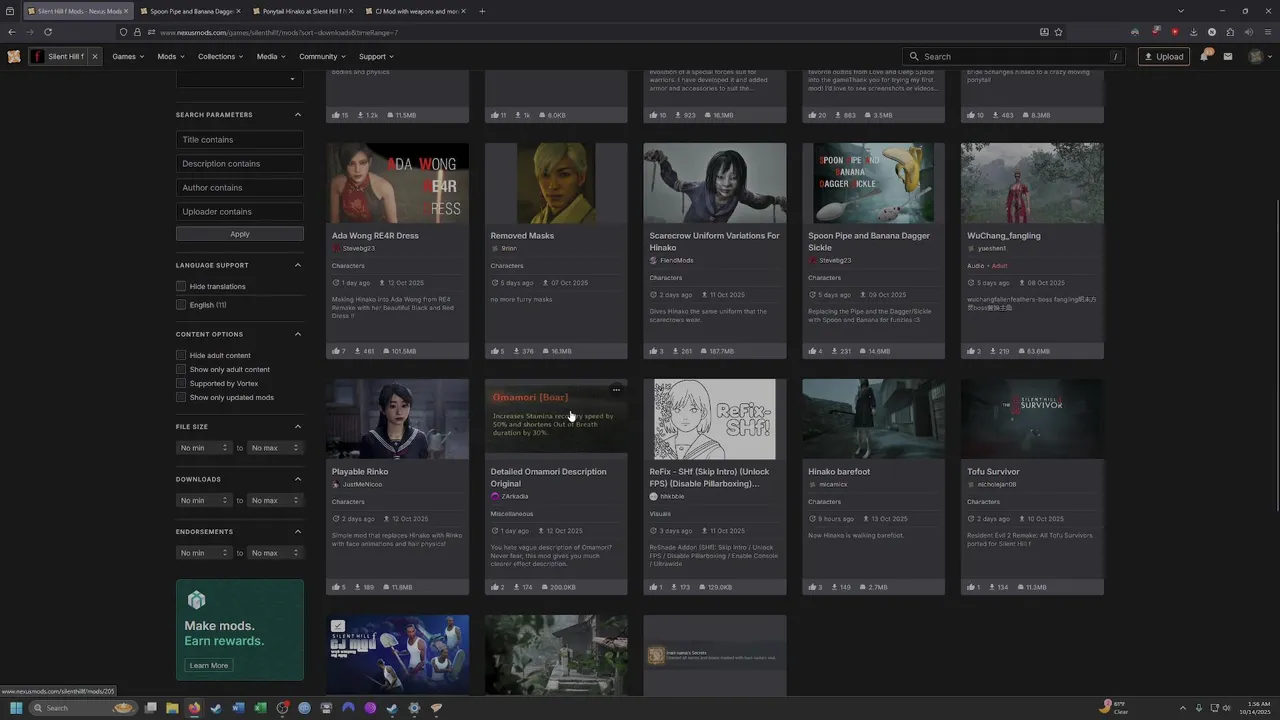The height and width of the screenshot is (720, 1280).
Task: Enable Show only updated mods
Action: 181,397
